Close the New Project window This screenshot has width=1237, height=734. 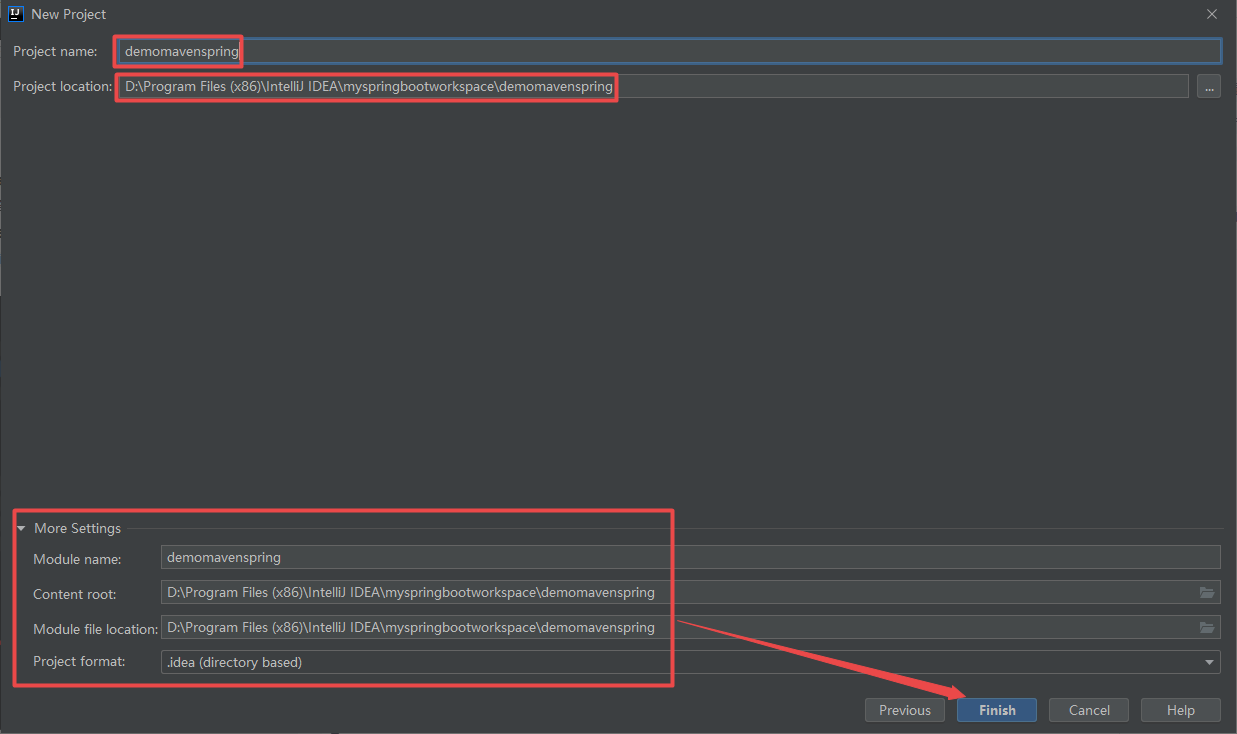(1212, 14)
